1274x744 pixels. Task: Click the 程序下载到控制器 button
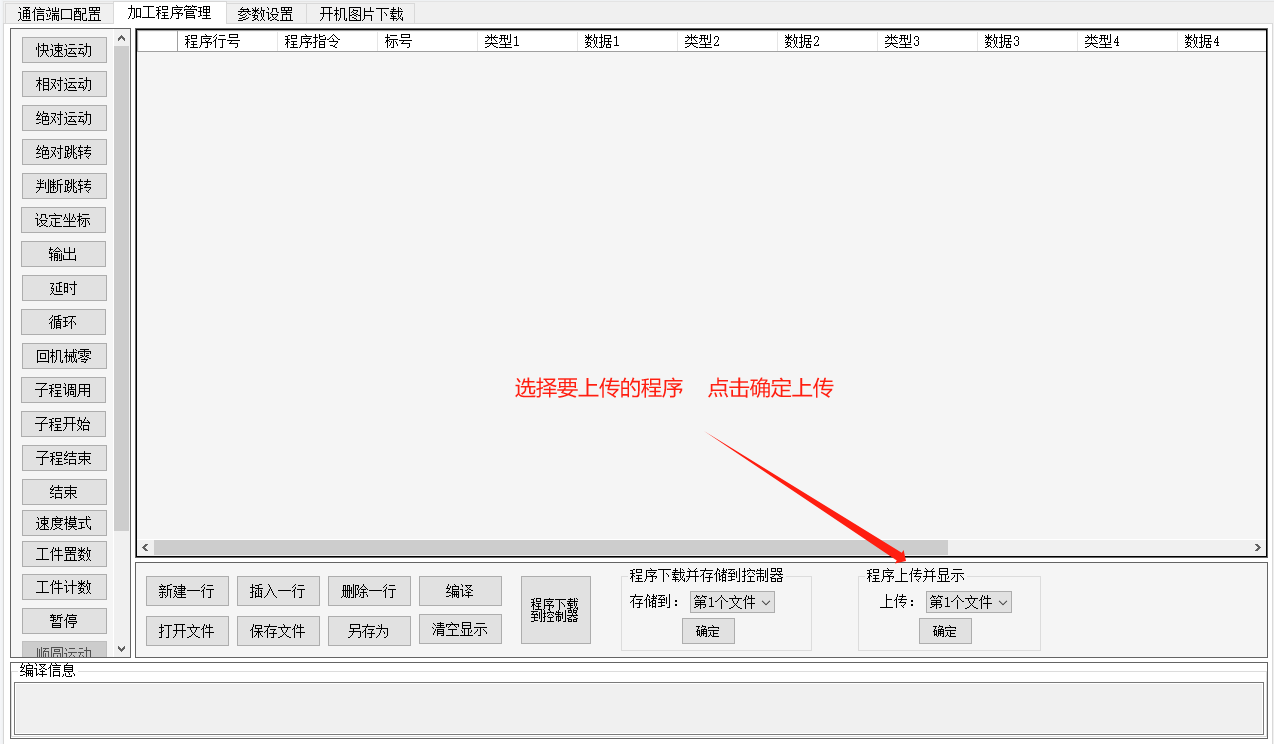(556, 610)
